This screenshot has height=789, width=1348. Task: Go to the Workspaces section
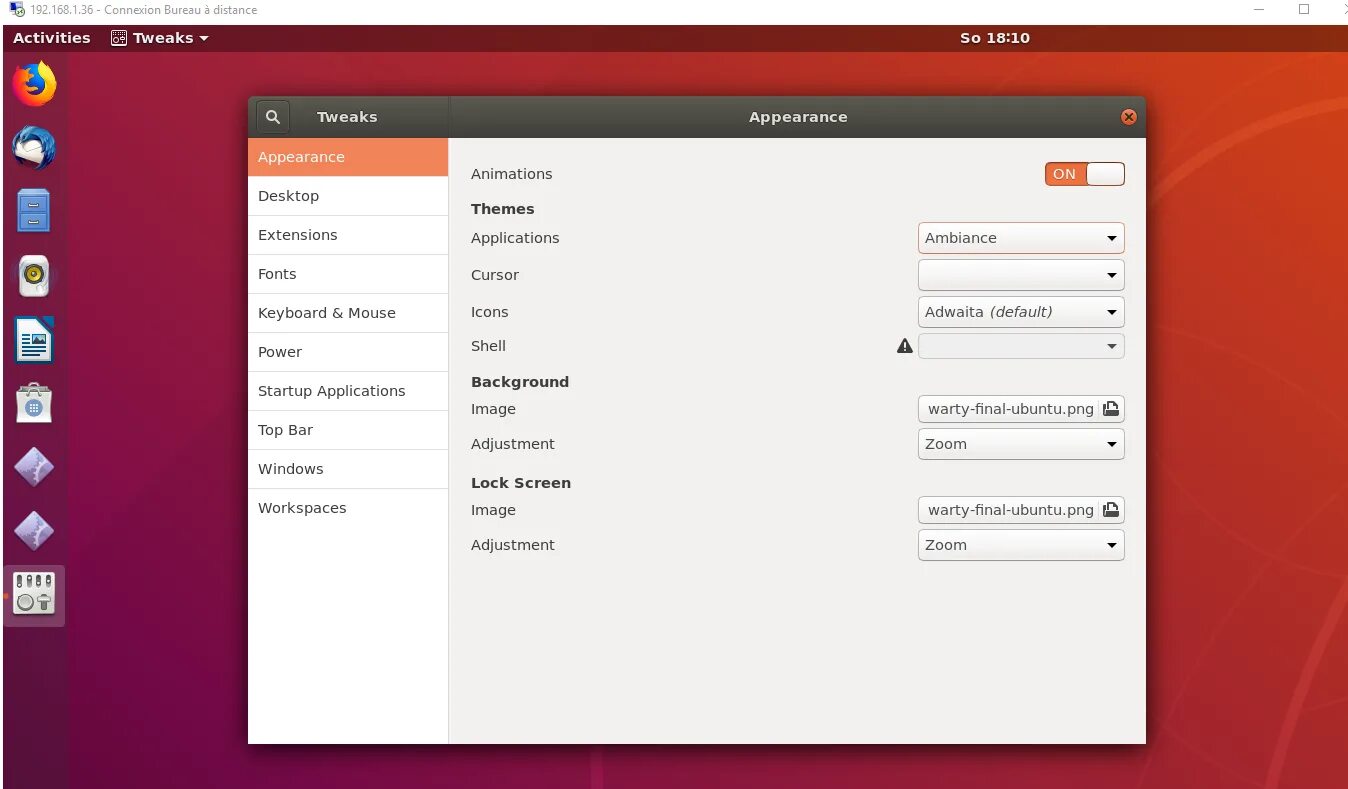point(348,508)
